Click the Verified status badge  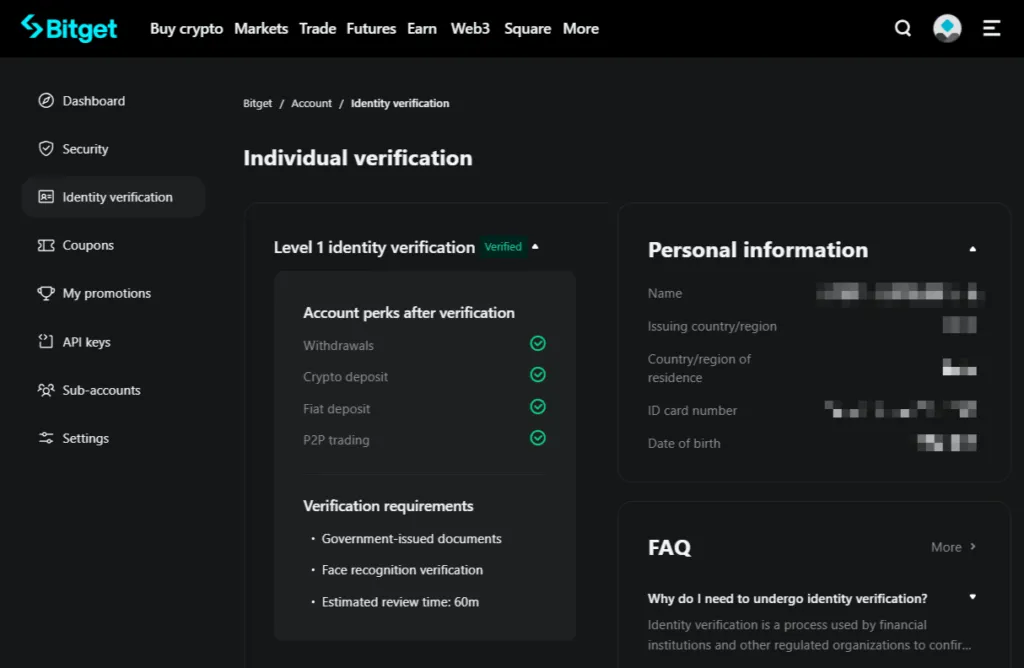pos(501,246)
